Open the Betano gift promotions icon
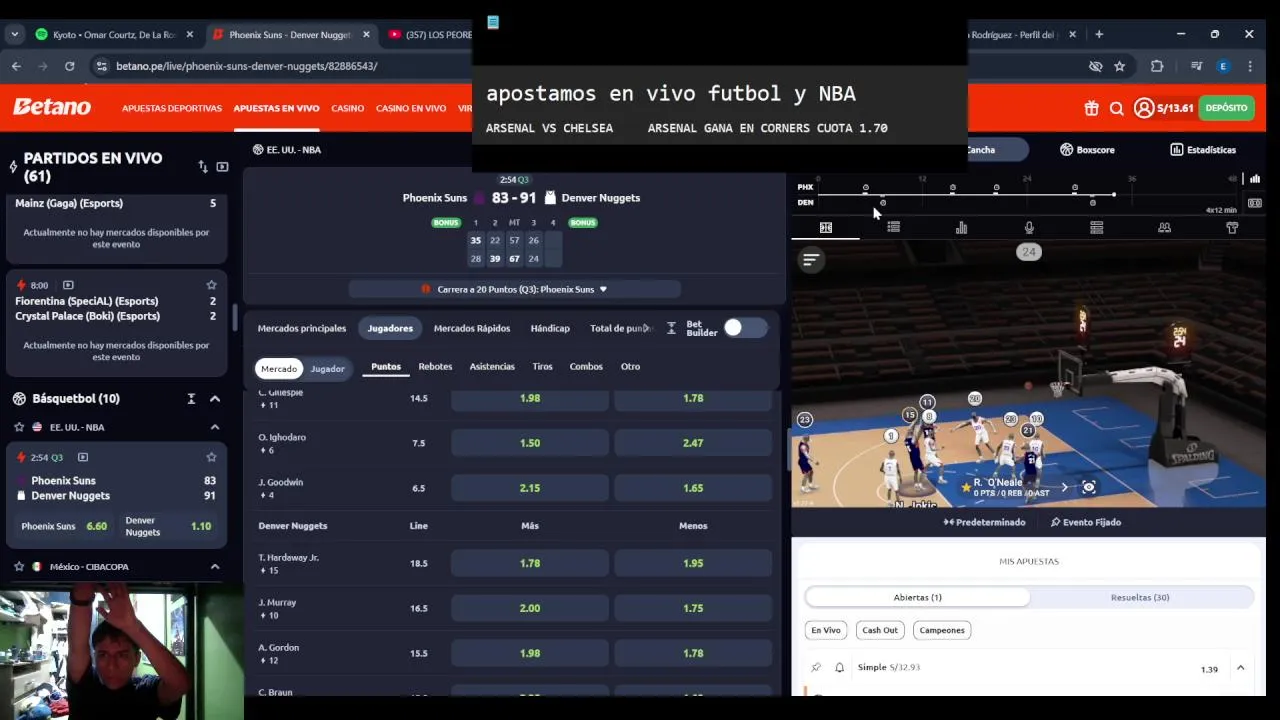This screenshot has height=720, width=1280. 1091,108
